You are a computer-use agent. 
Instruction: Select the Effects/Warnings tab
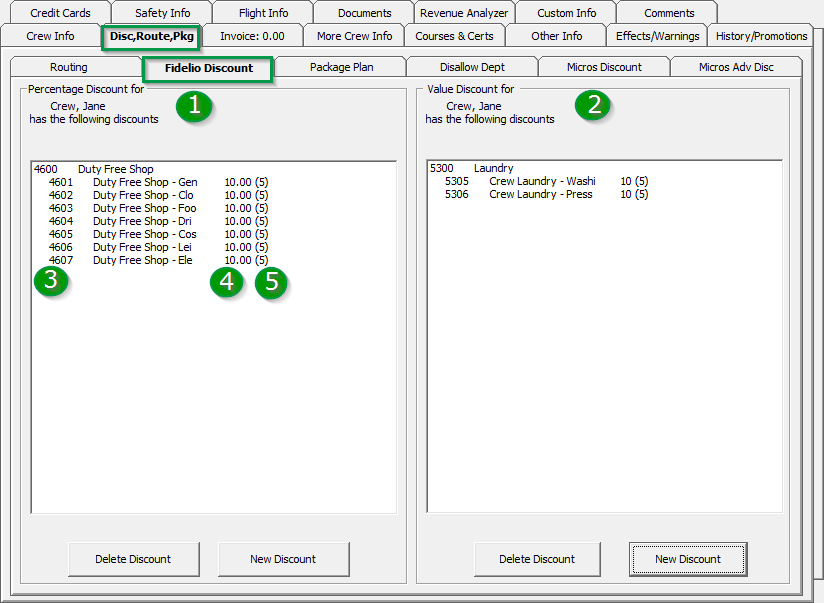pos(656,35)
